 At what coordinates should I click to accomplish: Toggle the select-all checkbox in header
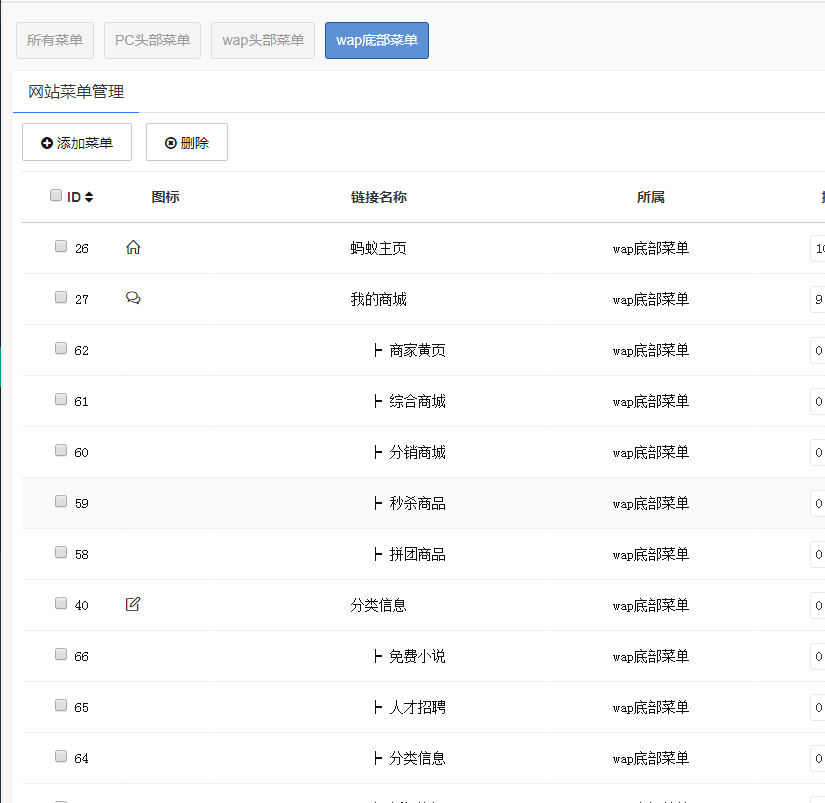56,196
